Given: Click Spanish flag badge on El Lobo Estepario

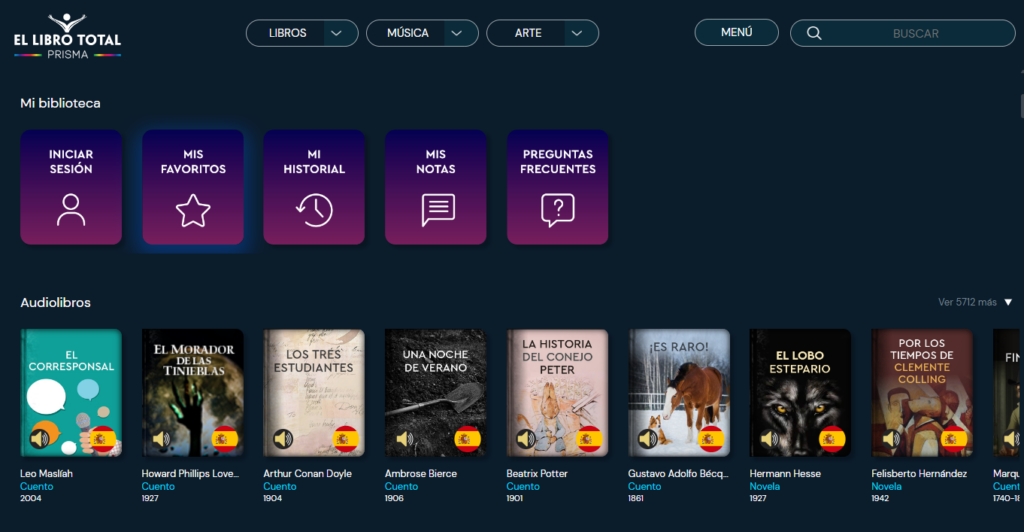Looking at the screenshot, I should [x=832, y=439].
